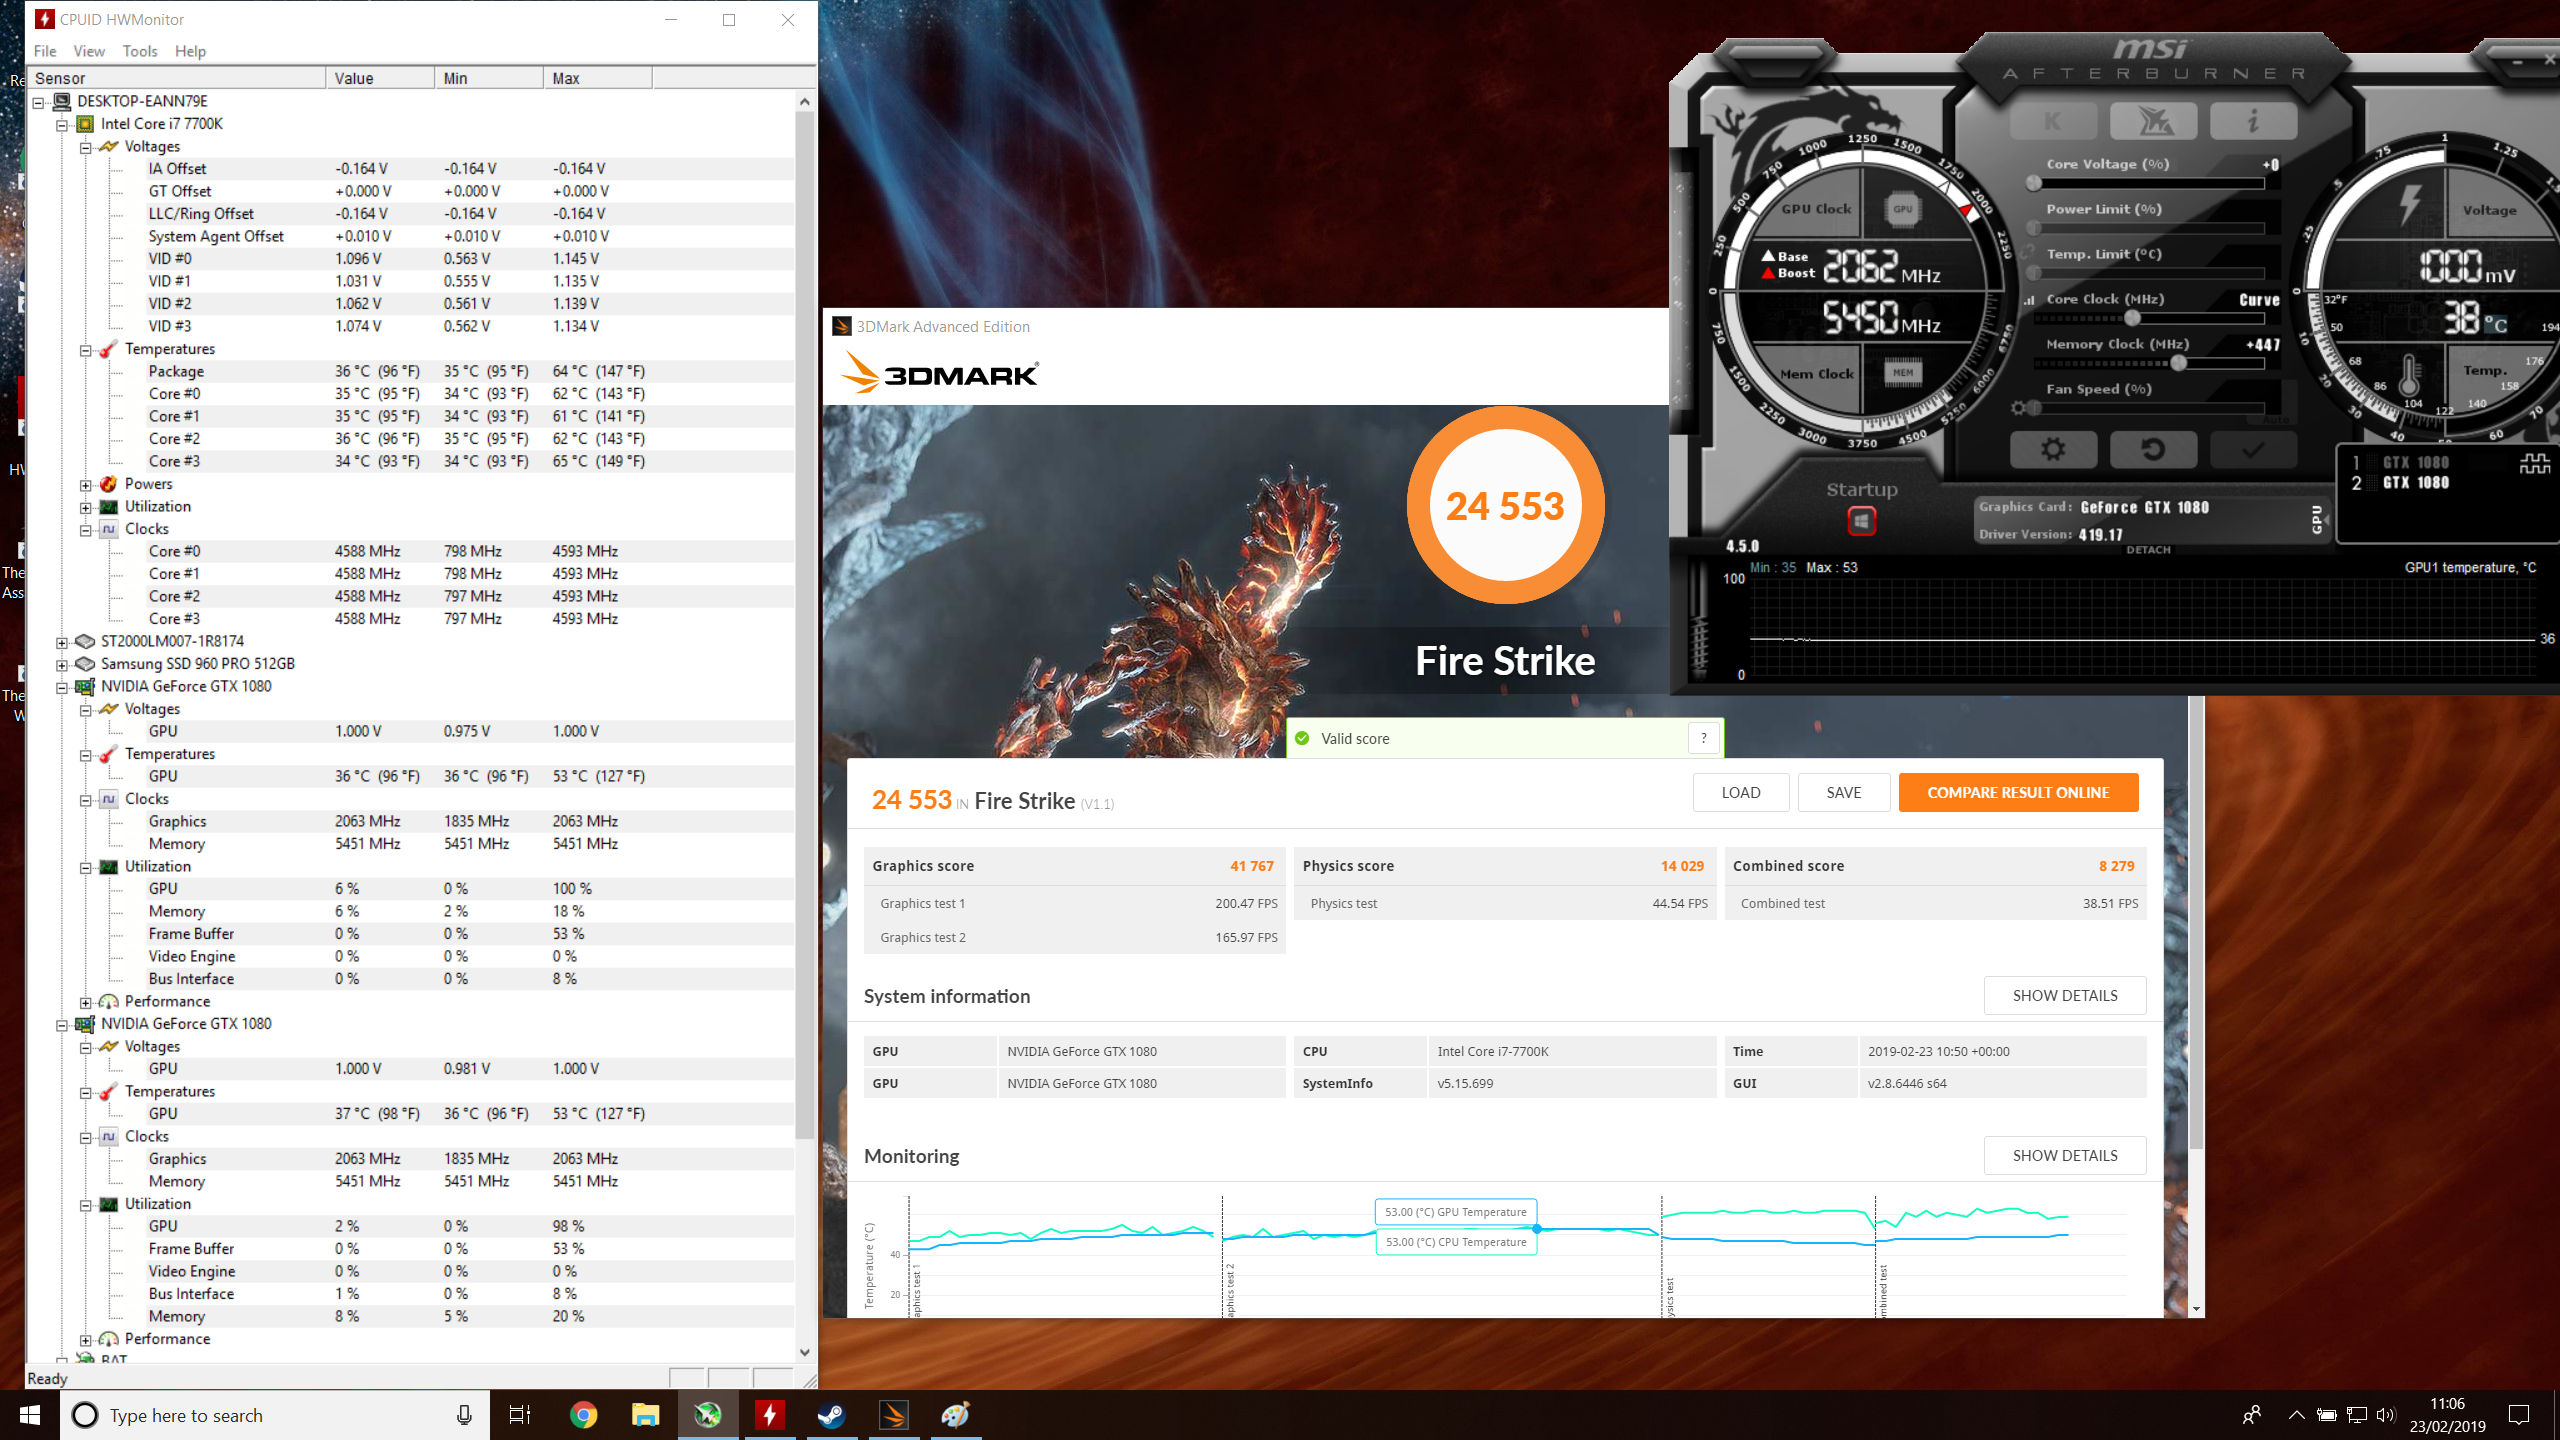Image resolution: width=2560 pixels, height=1440 pixels.
Task: Collapse the CPU Voltages node
Action: click(86, 148)
